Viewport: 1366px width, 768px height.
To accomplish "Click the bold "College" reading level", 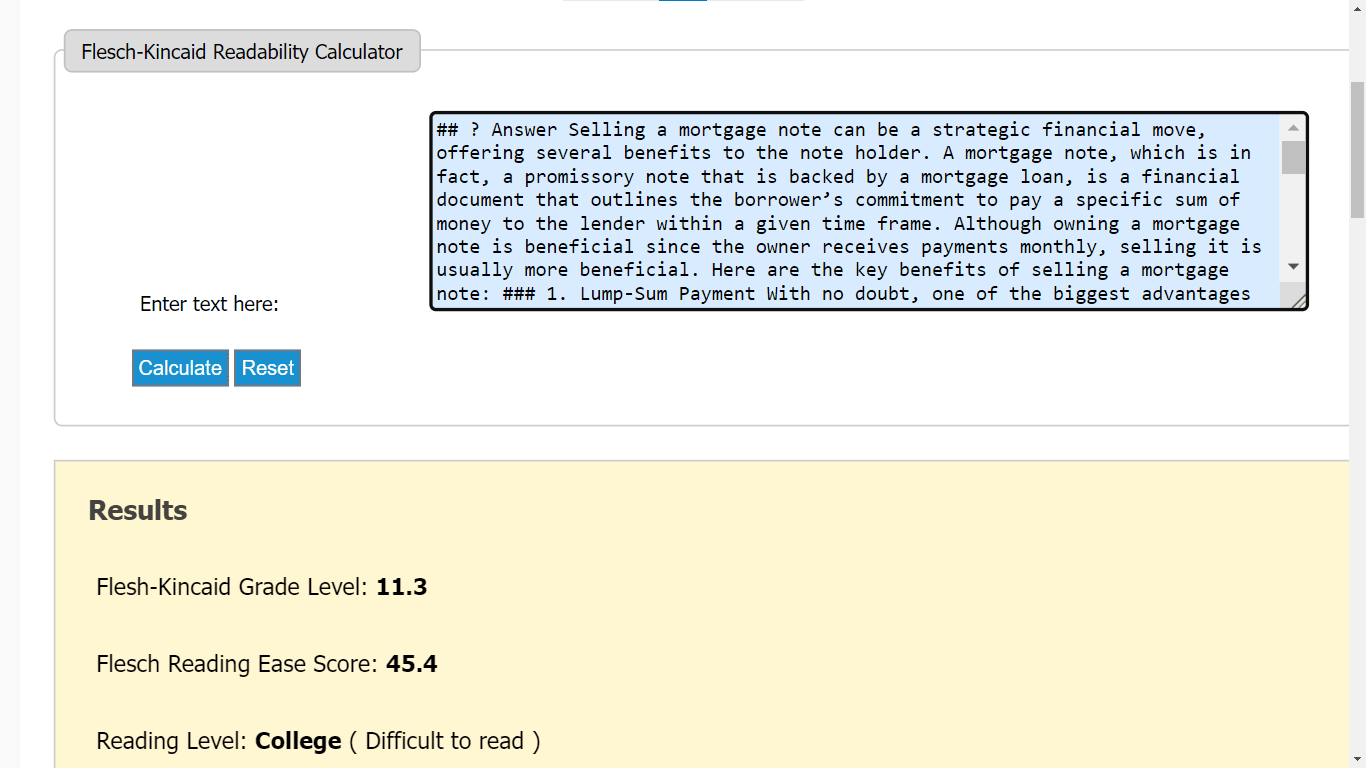I will tap(298, 741).
